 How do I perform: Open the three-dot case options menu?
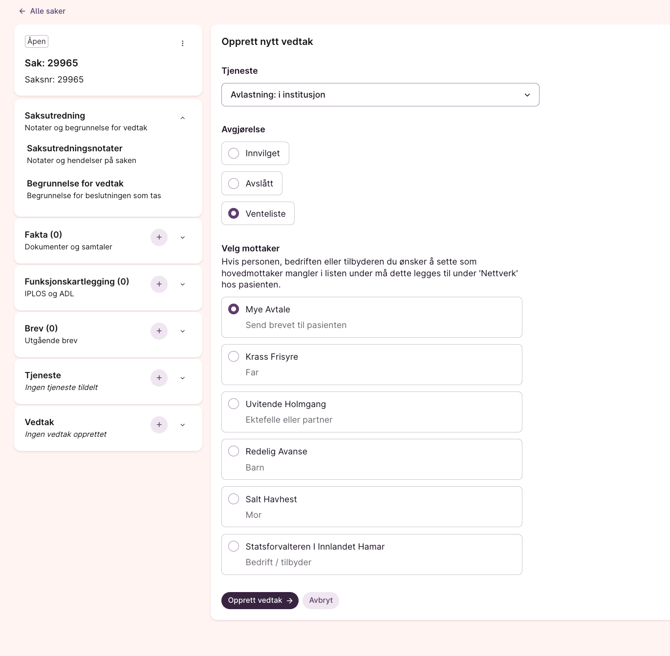182,43
